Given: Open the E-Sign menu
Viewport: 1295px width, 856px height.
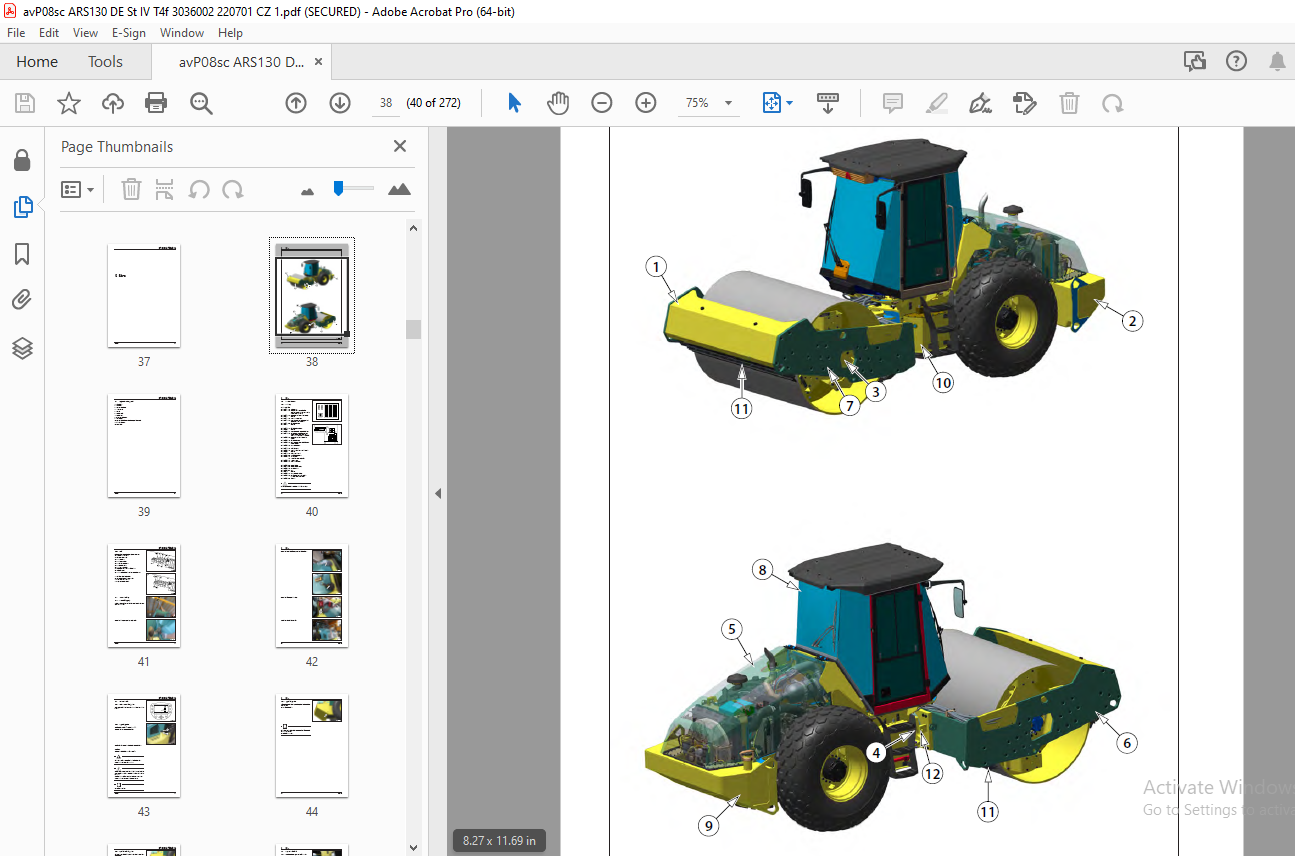Looking at the screenshot, I should click(x=129, y=33).
